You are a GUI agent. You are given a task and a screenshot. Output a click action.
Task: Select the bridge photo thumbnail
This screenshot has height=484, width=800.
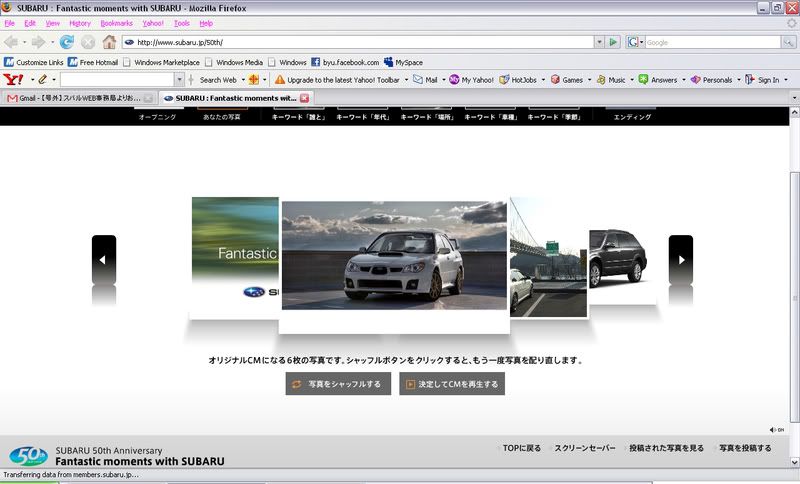(548, 257)
